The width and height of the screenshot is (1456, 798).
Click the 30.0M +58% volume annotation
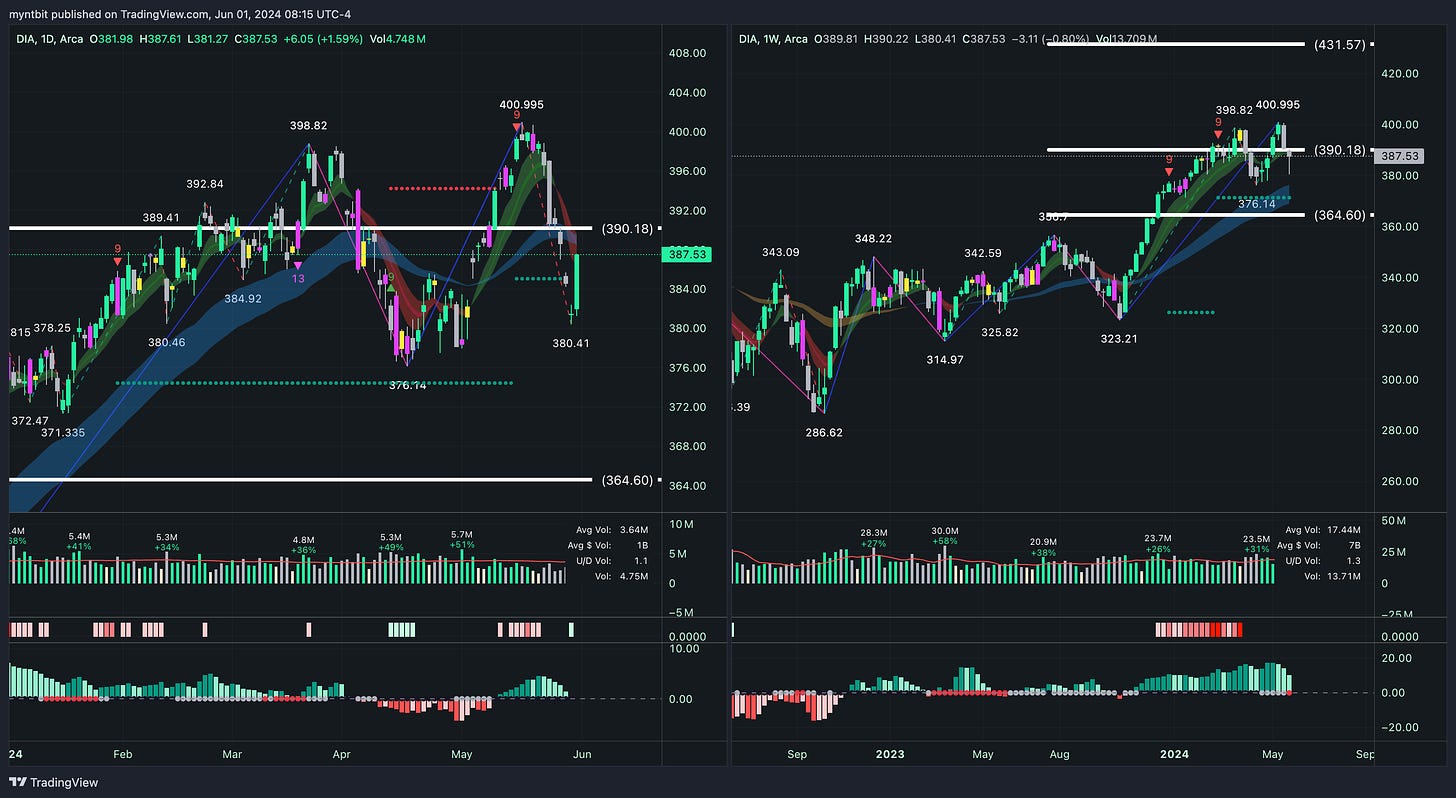point(945,536)
